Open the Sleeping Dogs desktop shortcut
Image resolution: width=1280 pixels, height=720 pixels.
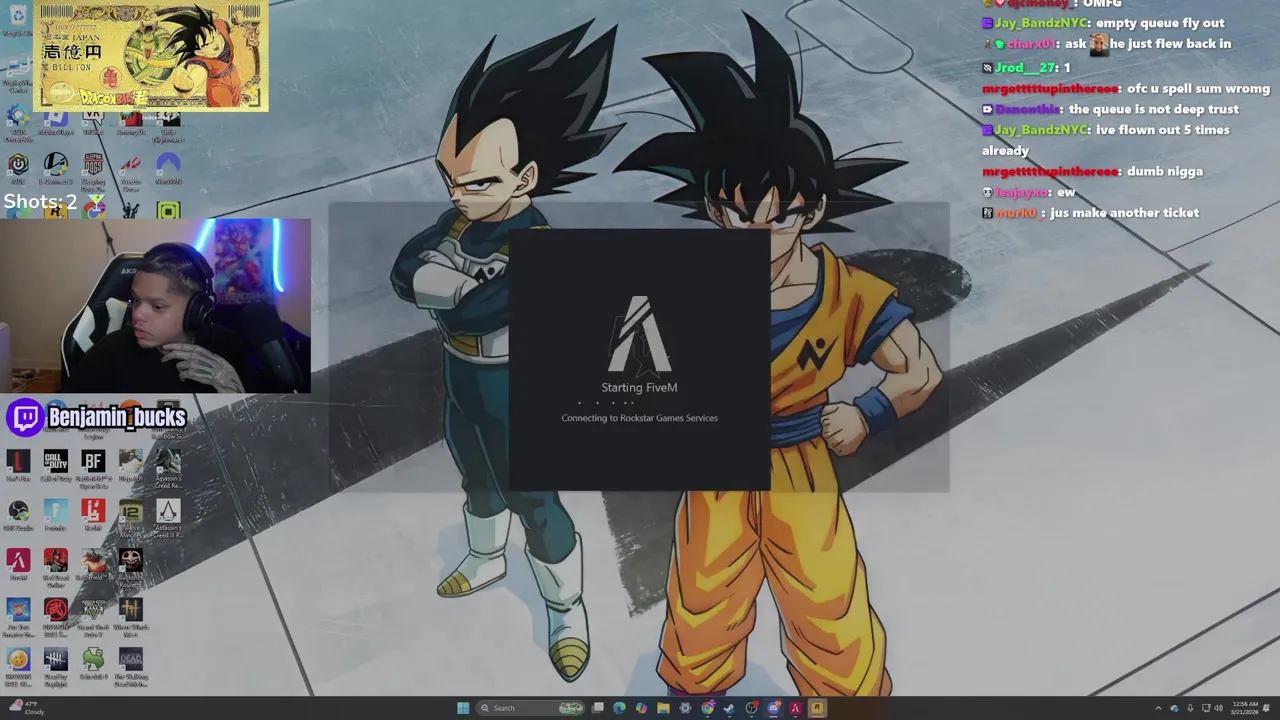[93, 170]
